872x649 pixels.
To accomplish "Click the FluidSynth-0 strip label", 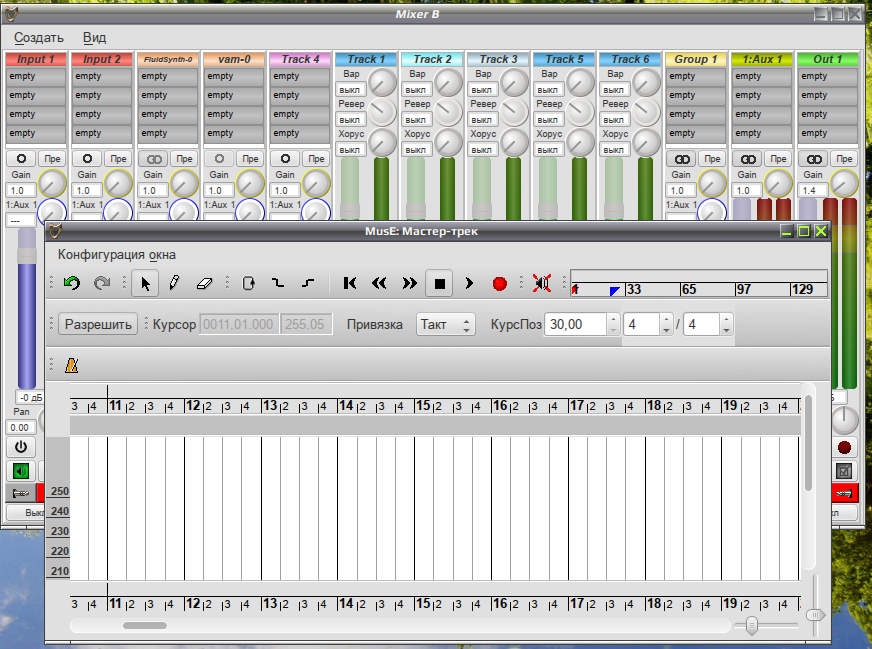I will 168,59.
